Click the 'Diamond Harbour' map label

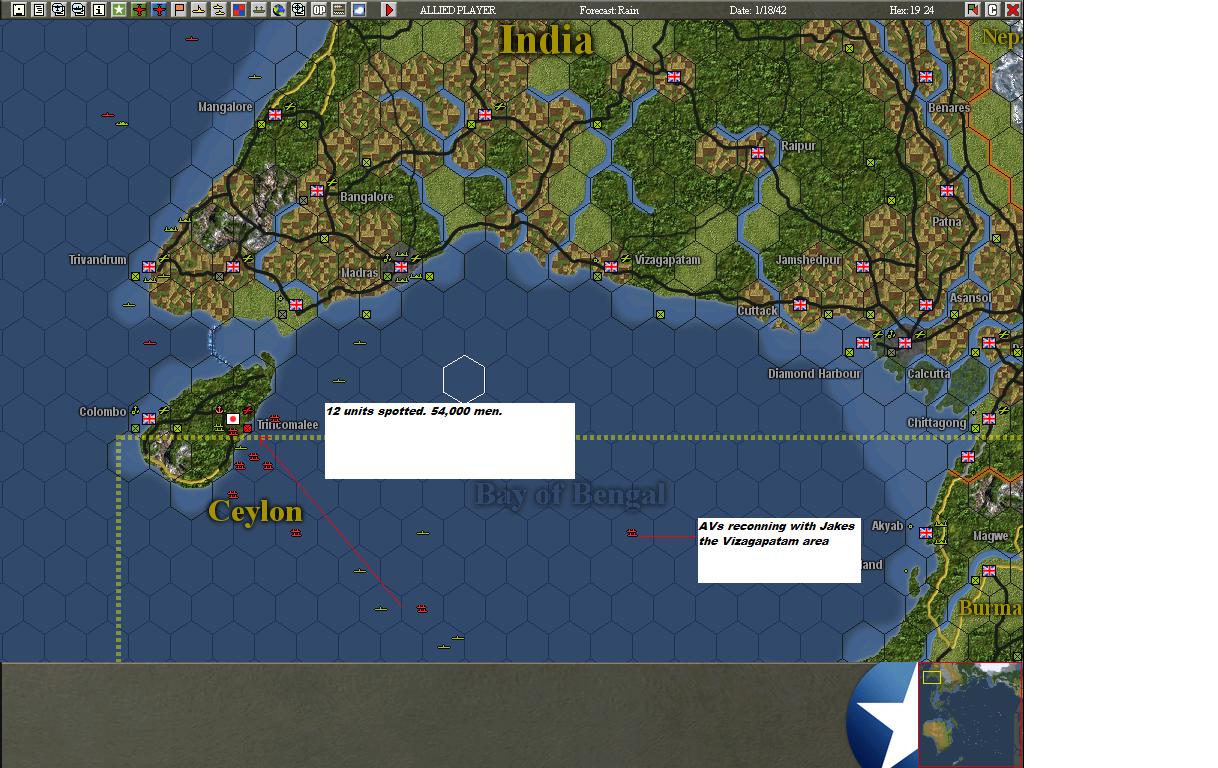pos(814,374)
